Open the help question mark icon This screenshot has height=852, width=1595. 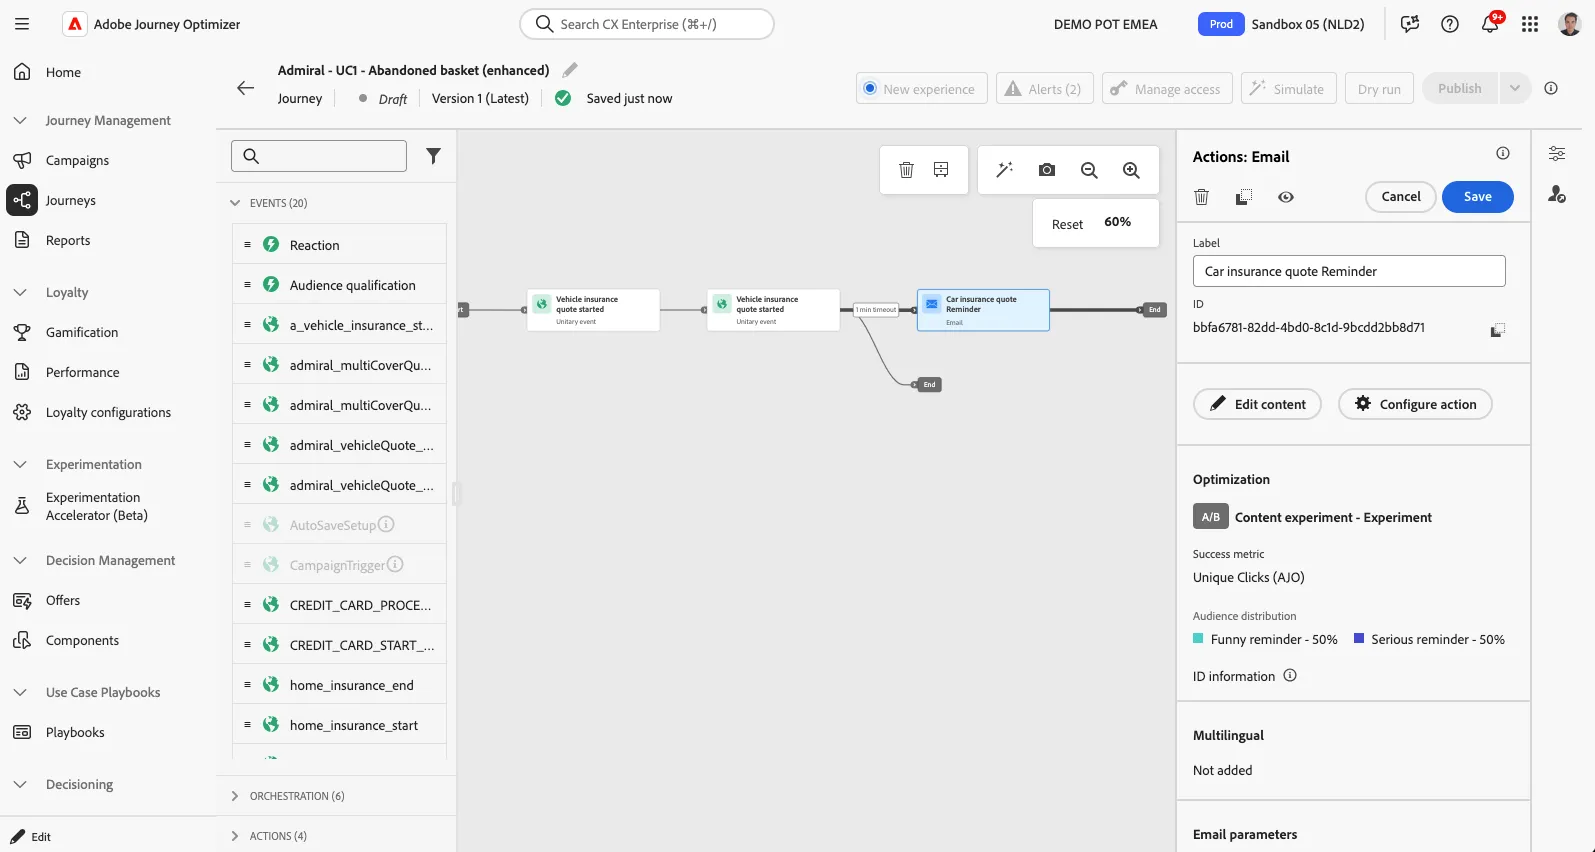(1450, 24)
